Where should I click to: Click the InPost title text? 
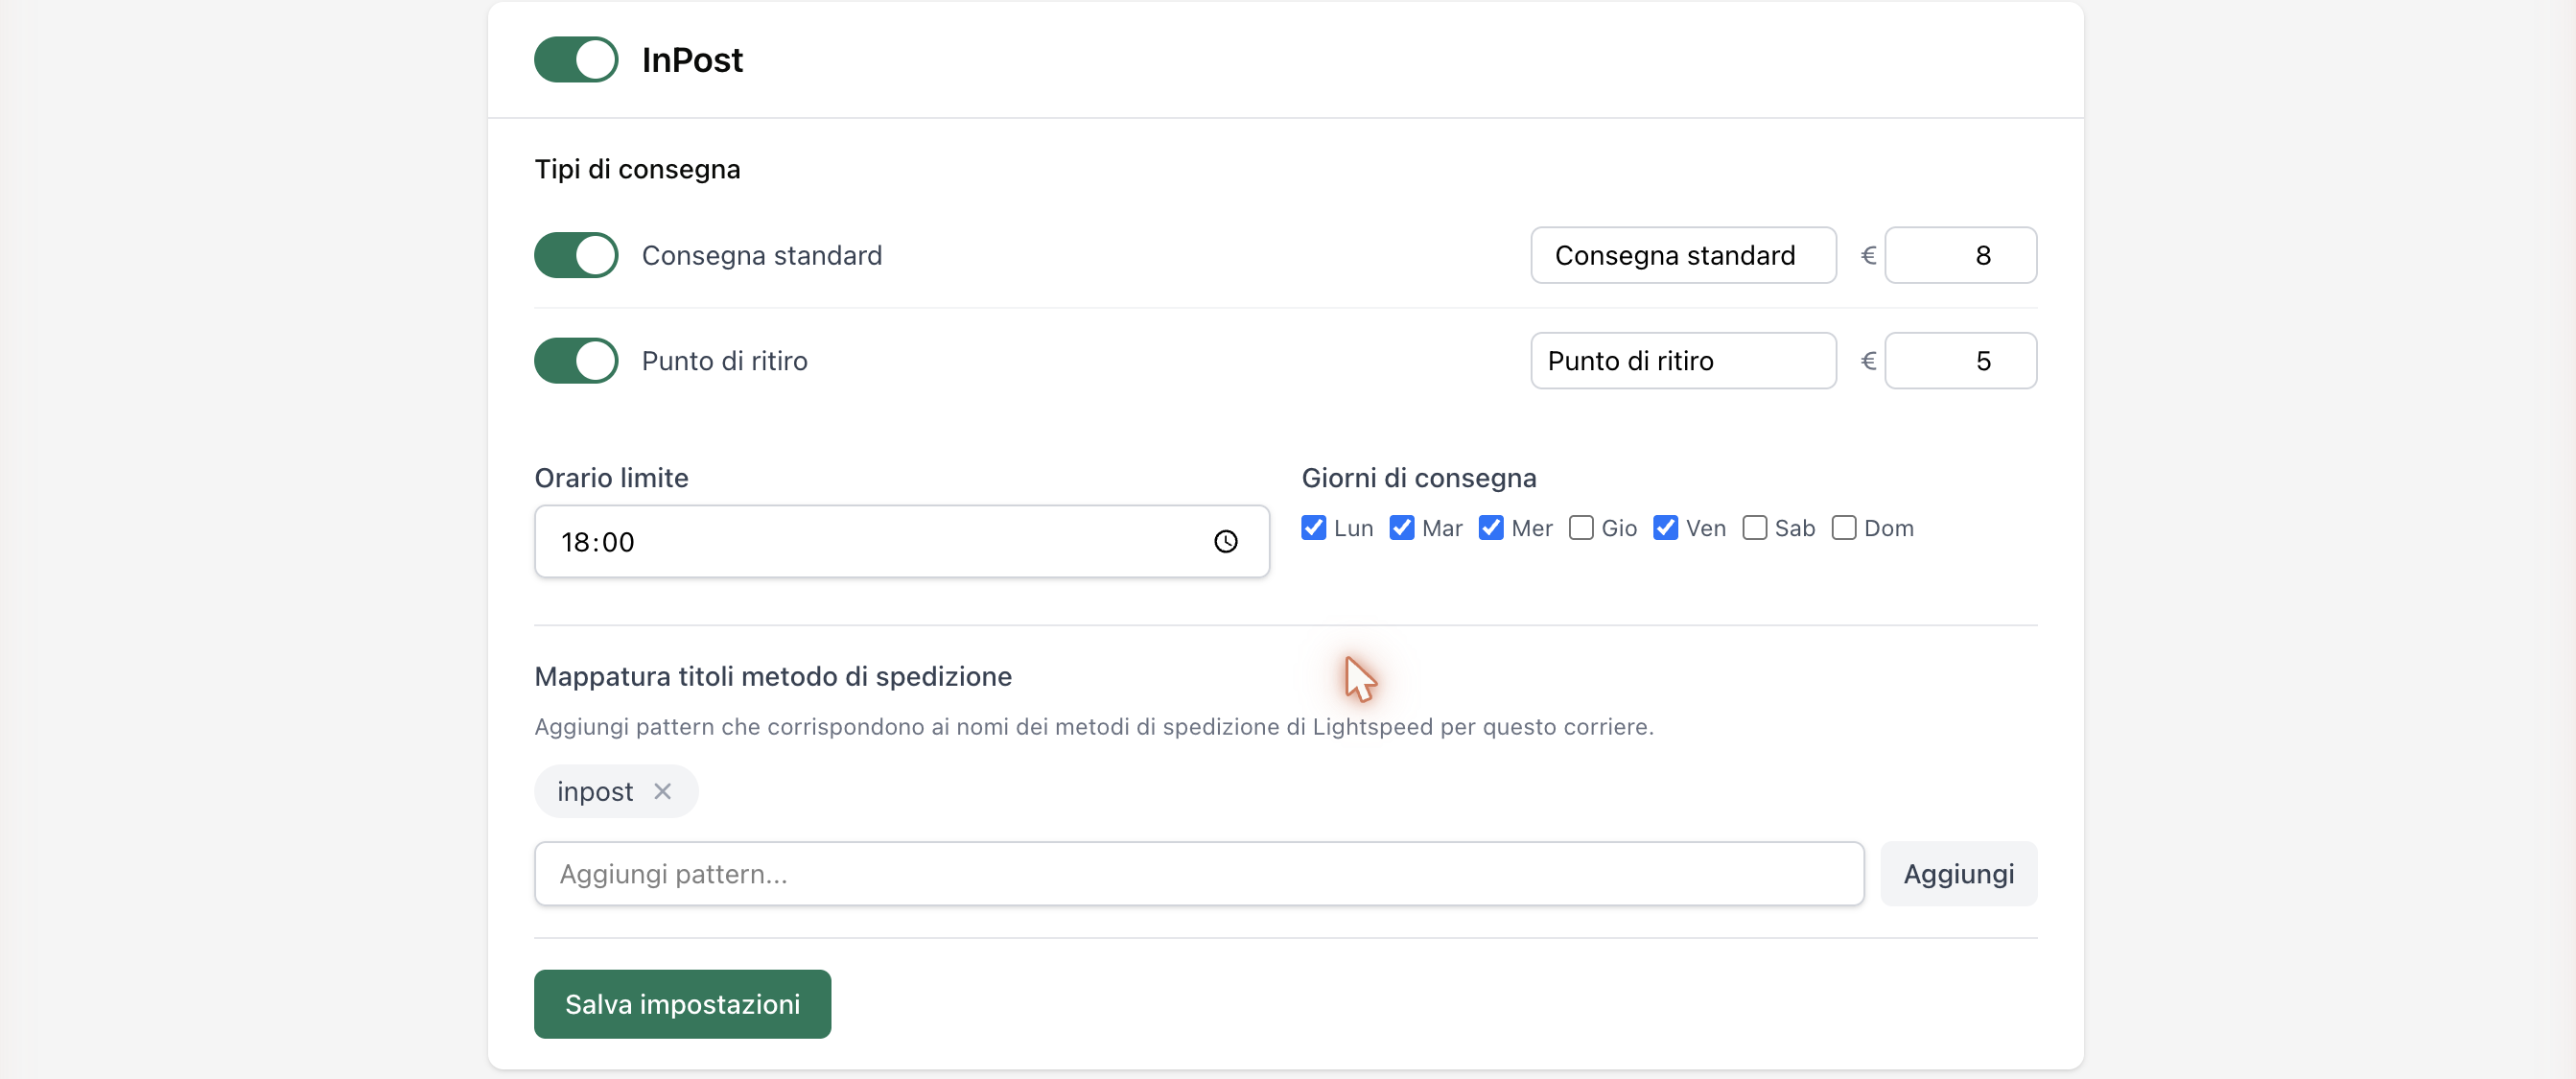click(x=692, y=60)
